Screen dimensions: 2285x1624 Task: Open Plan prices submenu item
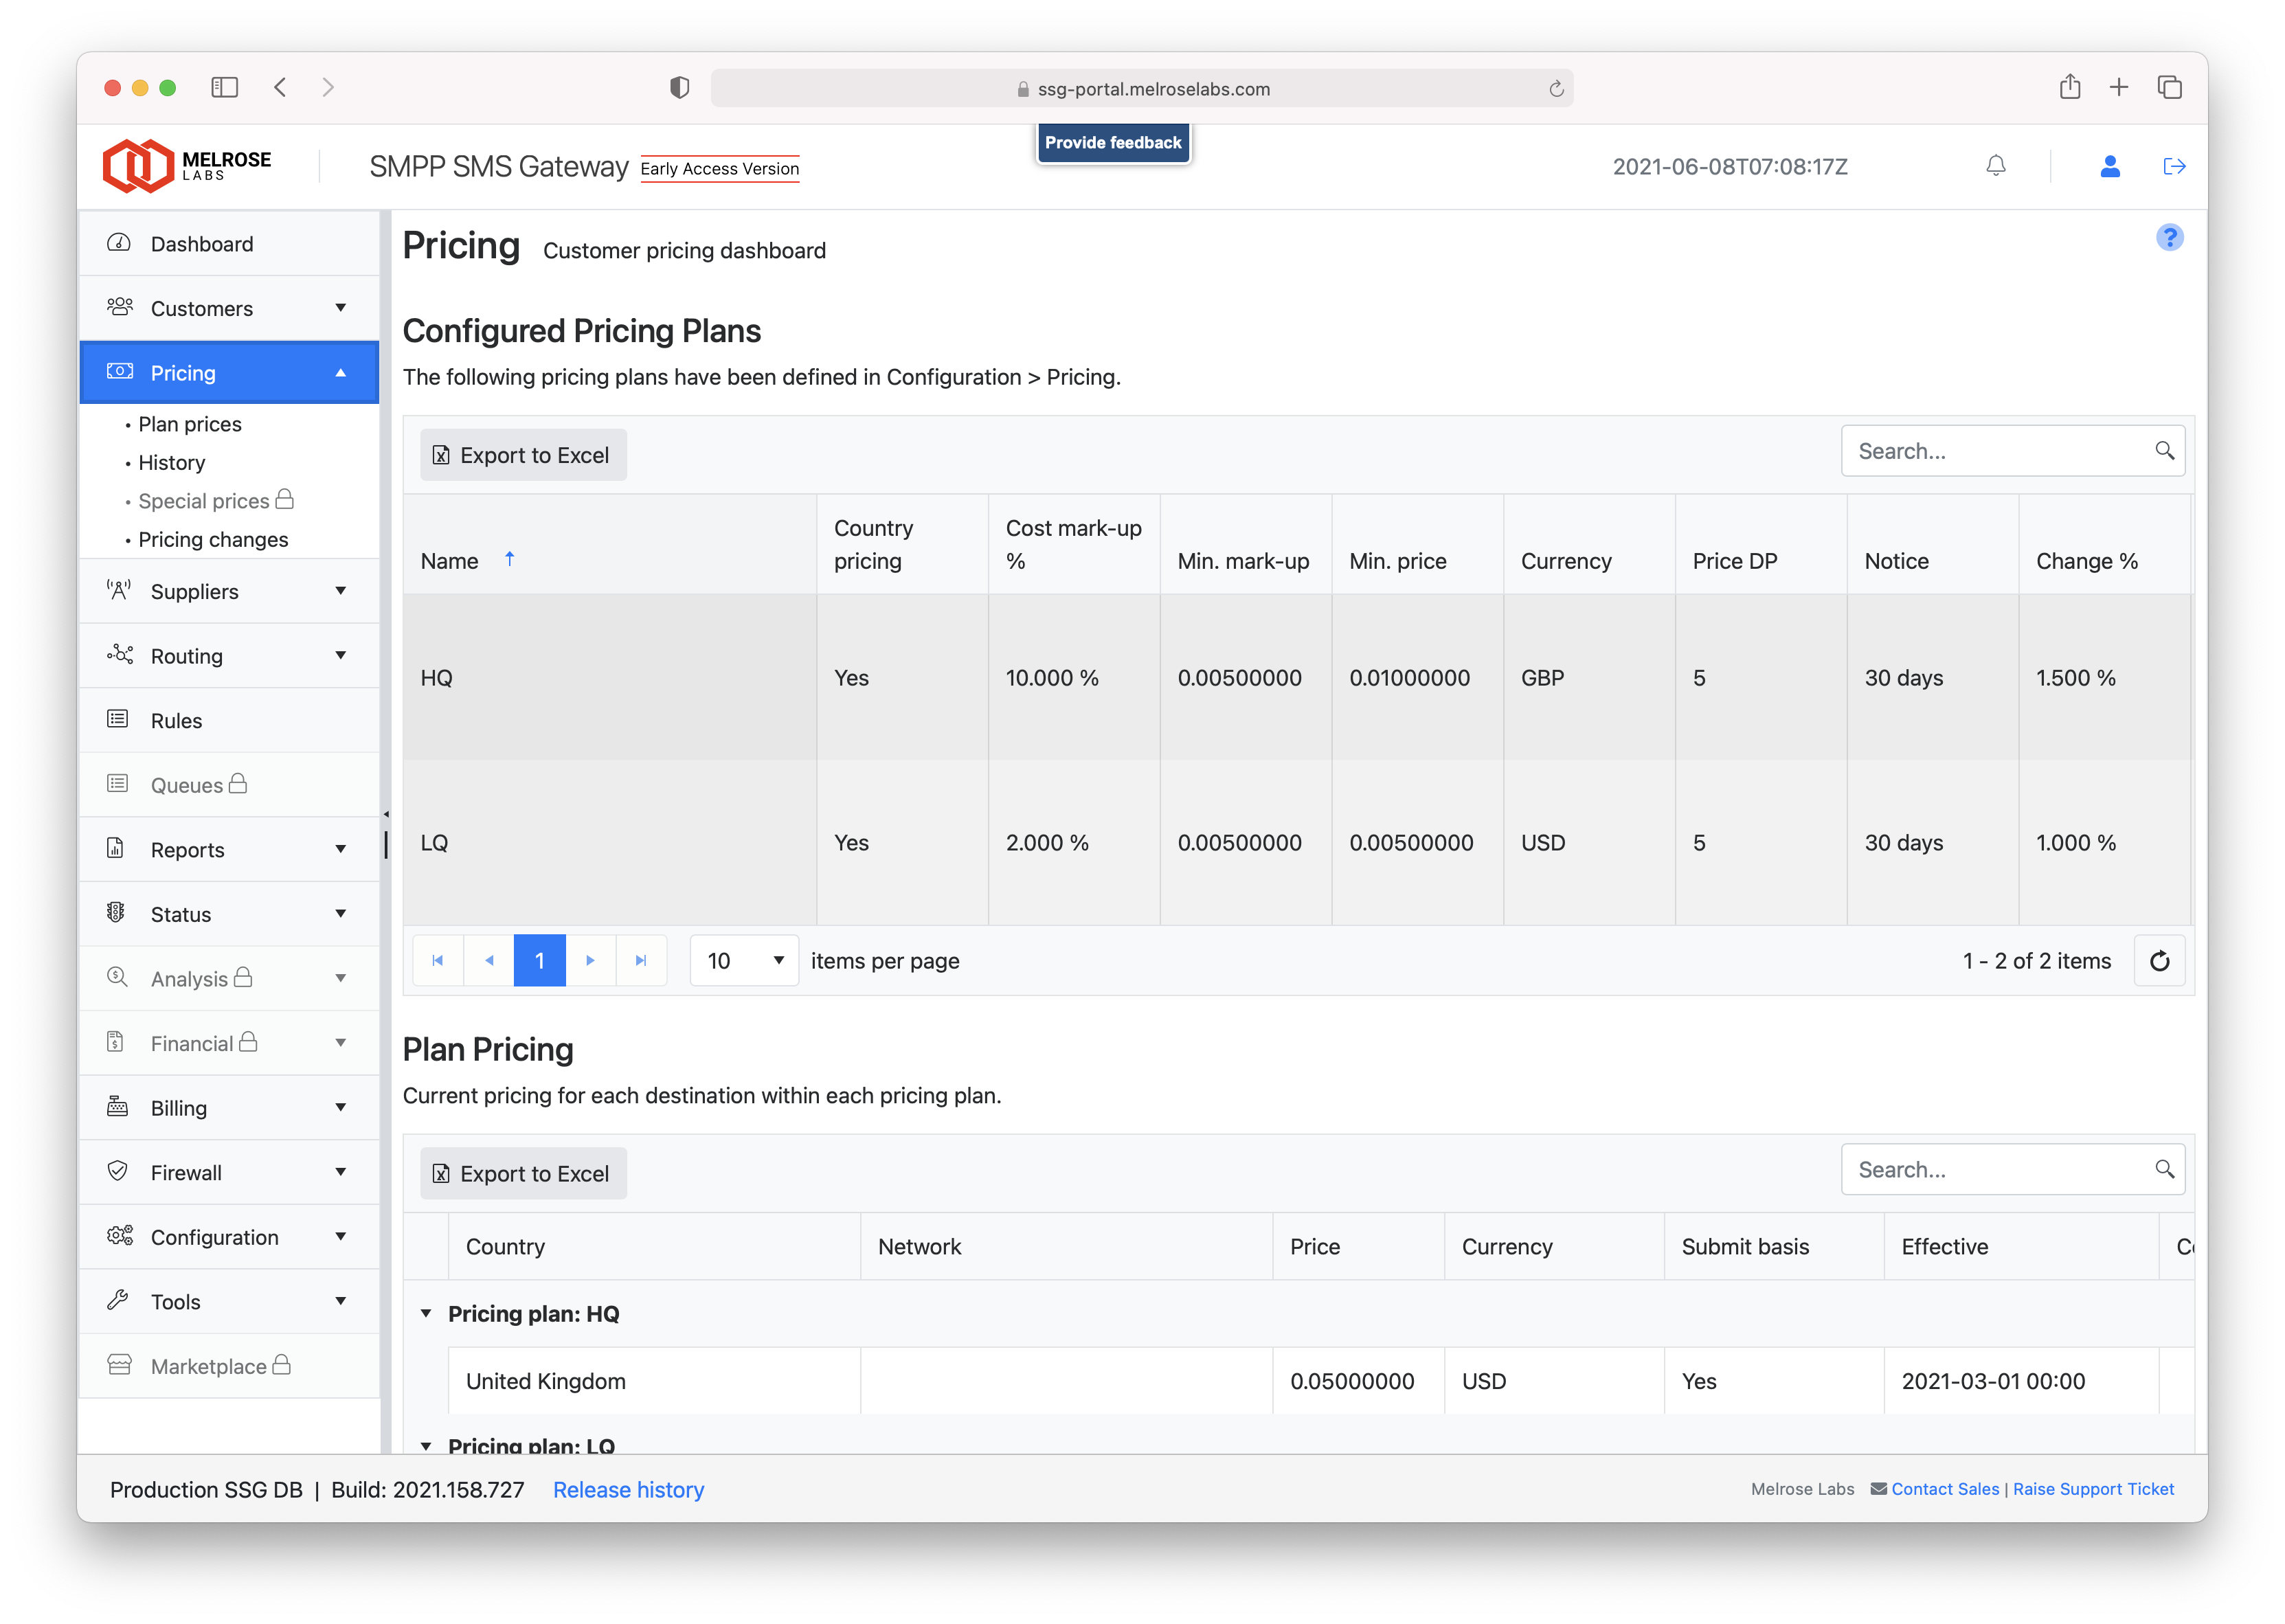pos(190,424)
